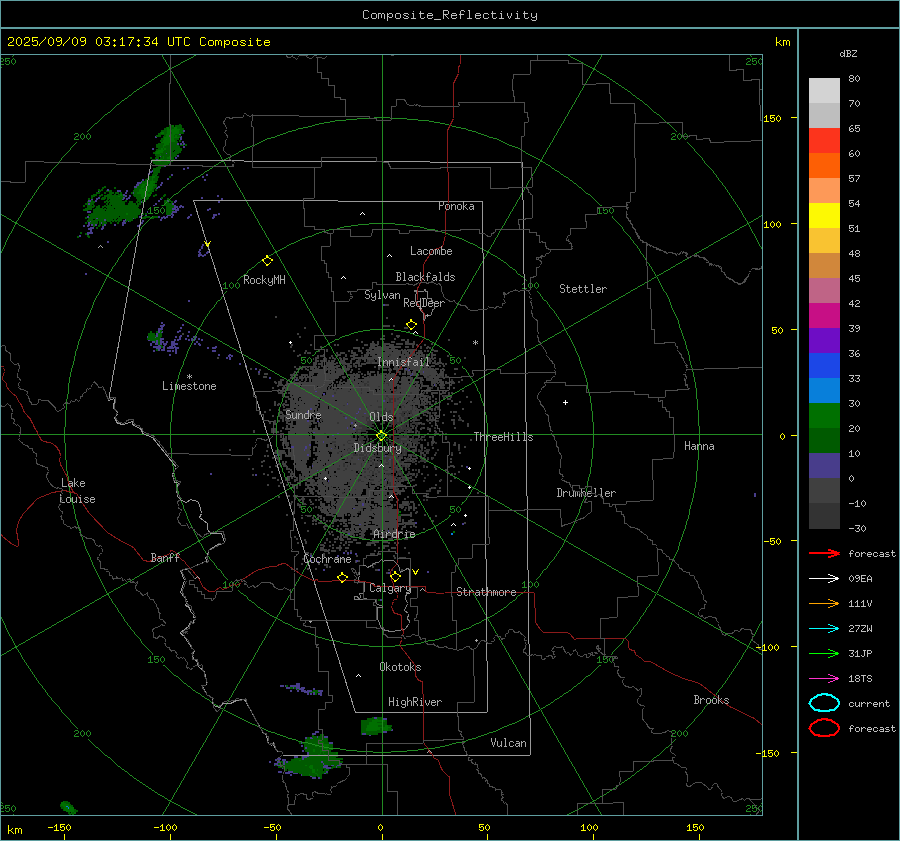Viewport: 900px width, 841px height.
Task: Click the 18TS legend label
Action: (860, 679)
